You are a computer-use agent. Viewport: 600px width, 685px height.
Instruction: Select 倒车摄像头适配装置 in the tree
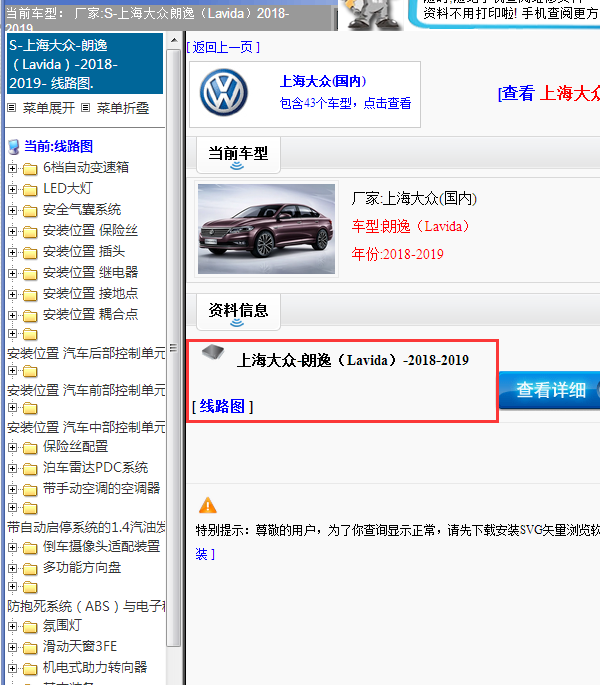(101, 546)
